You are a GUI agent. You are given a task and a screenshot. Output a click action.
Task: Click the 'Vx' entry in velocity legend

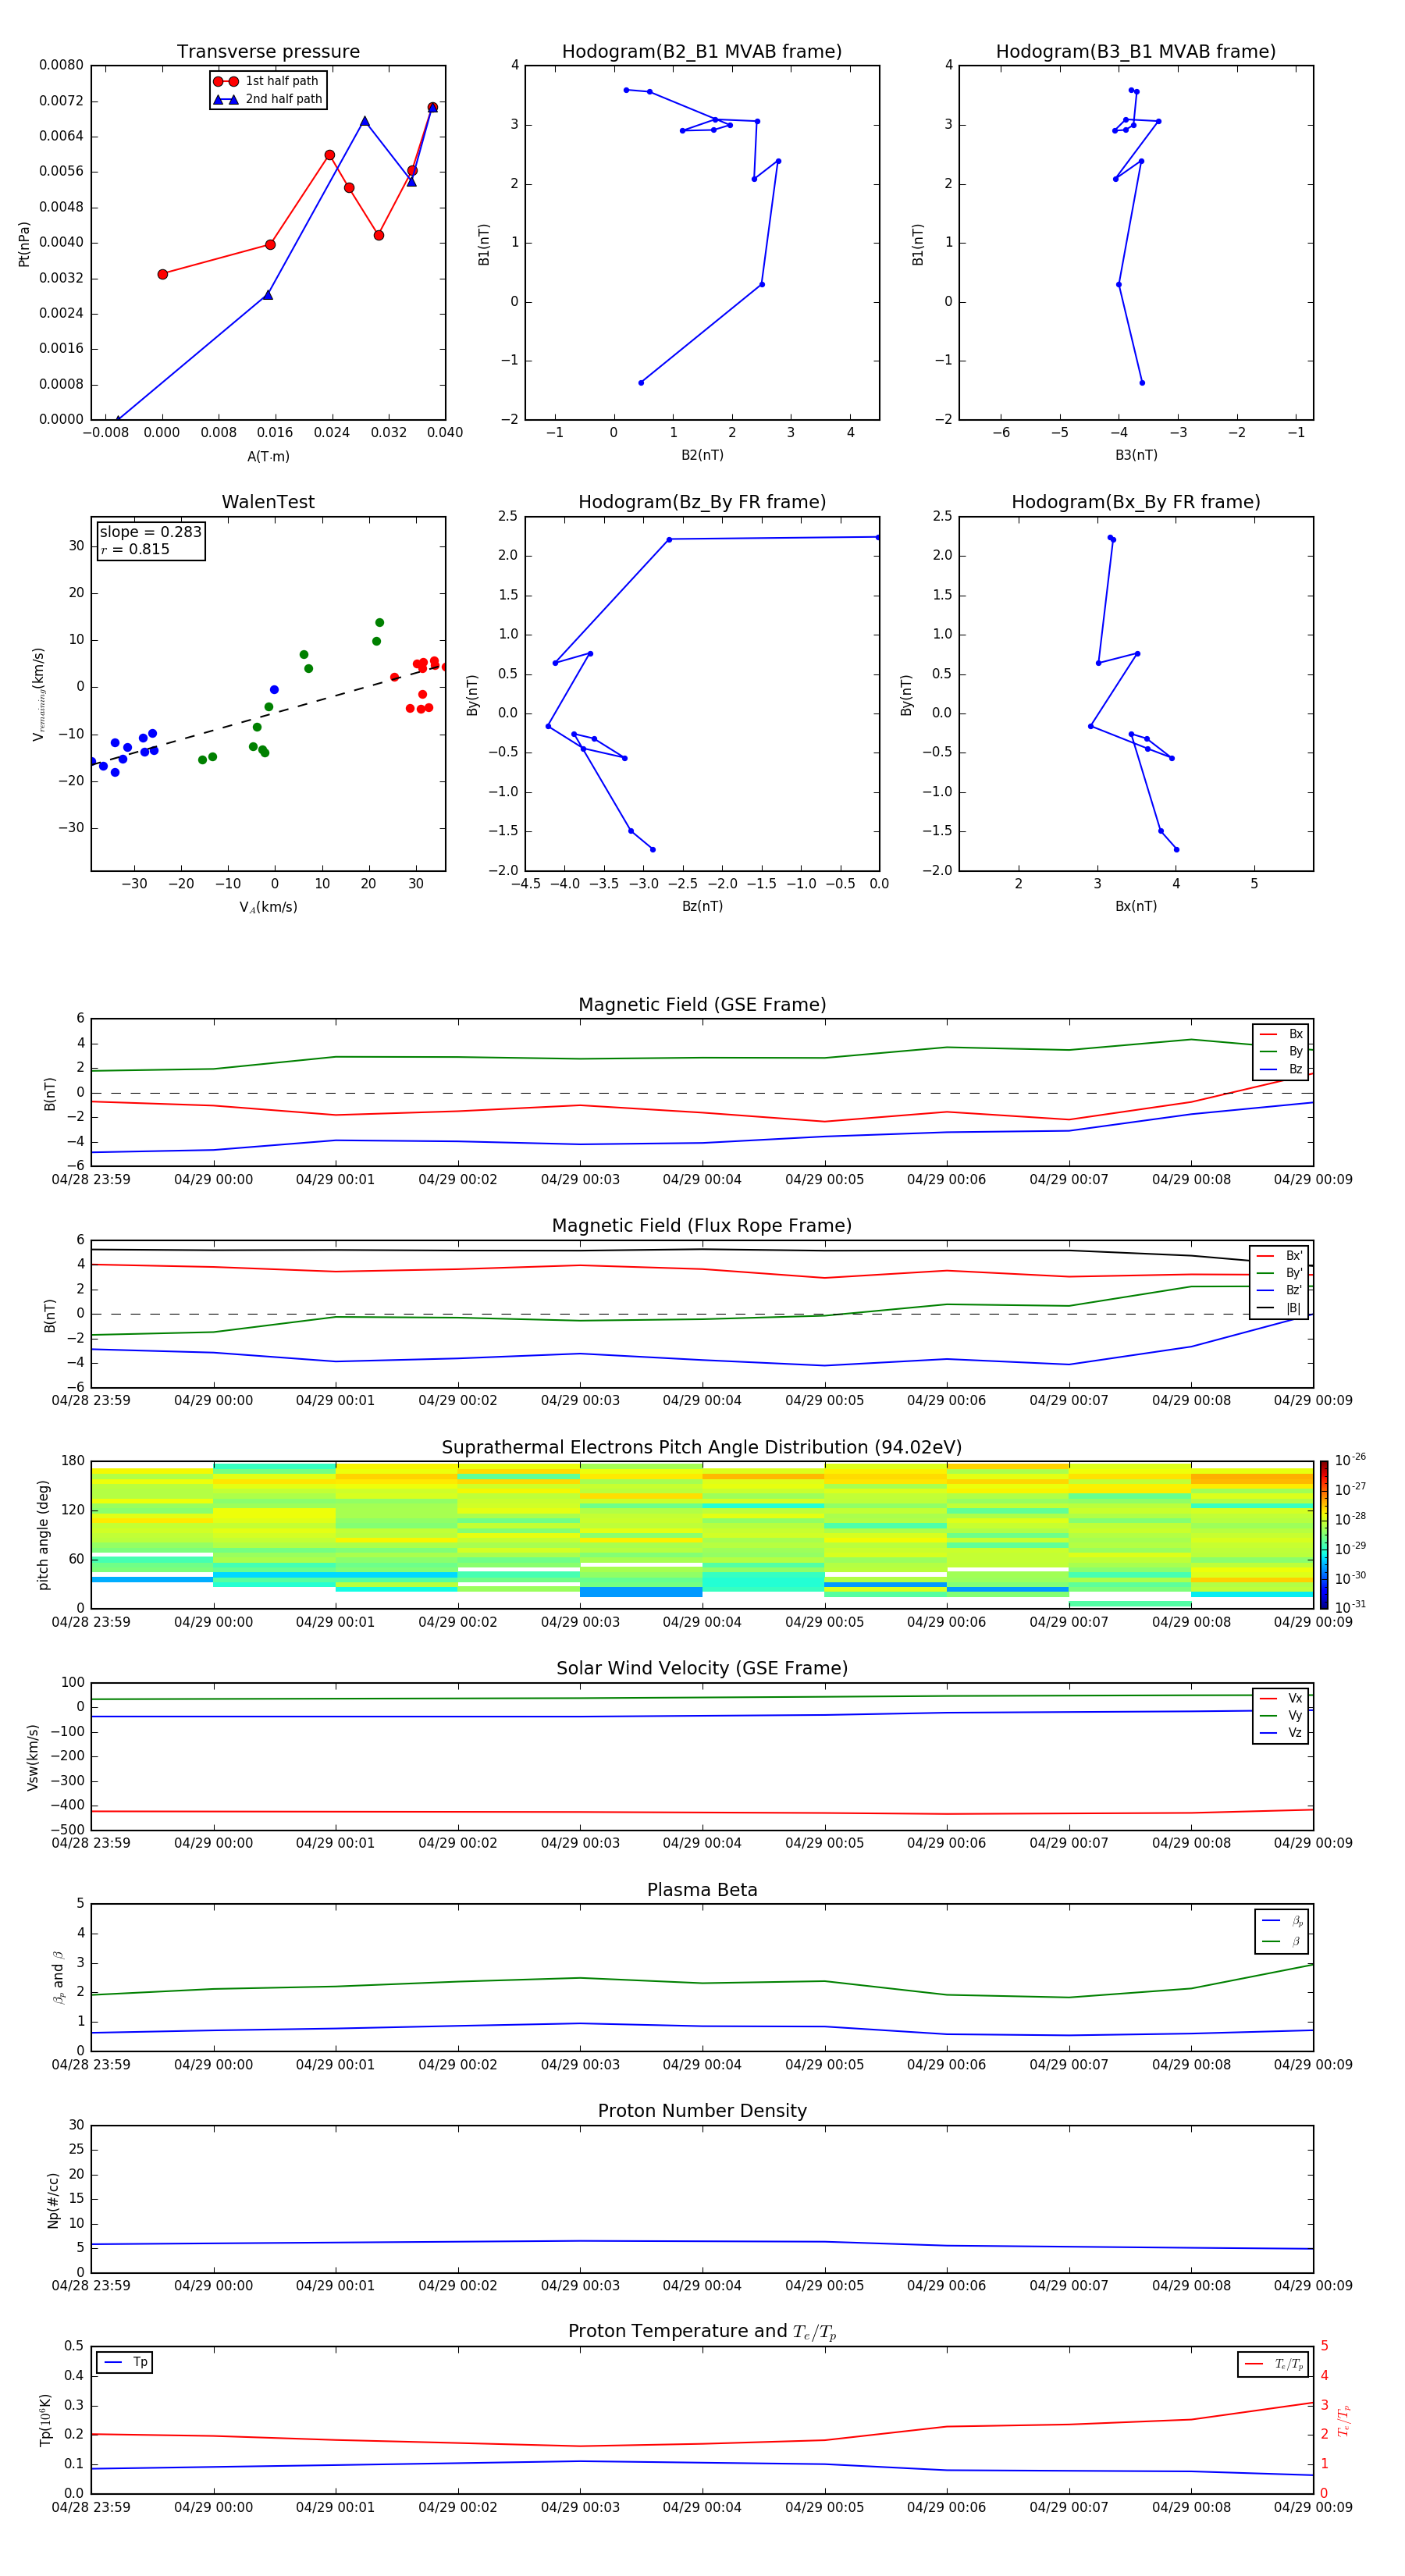1282,1699
